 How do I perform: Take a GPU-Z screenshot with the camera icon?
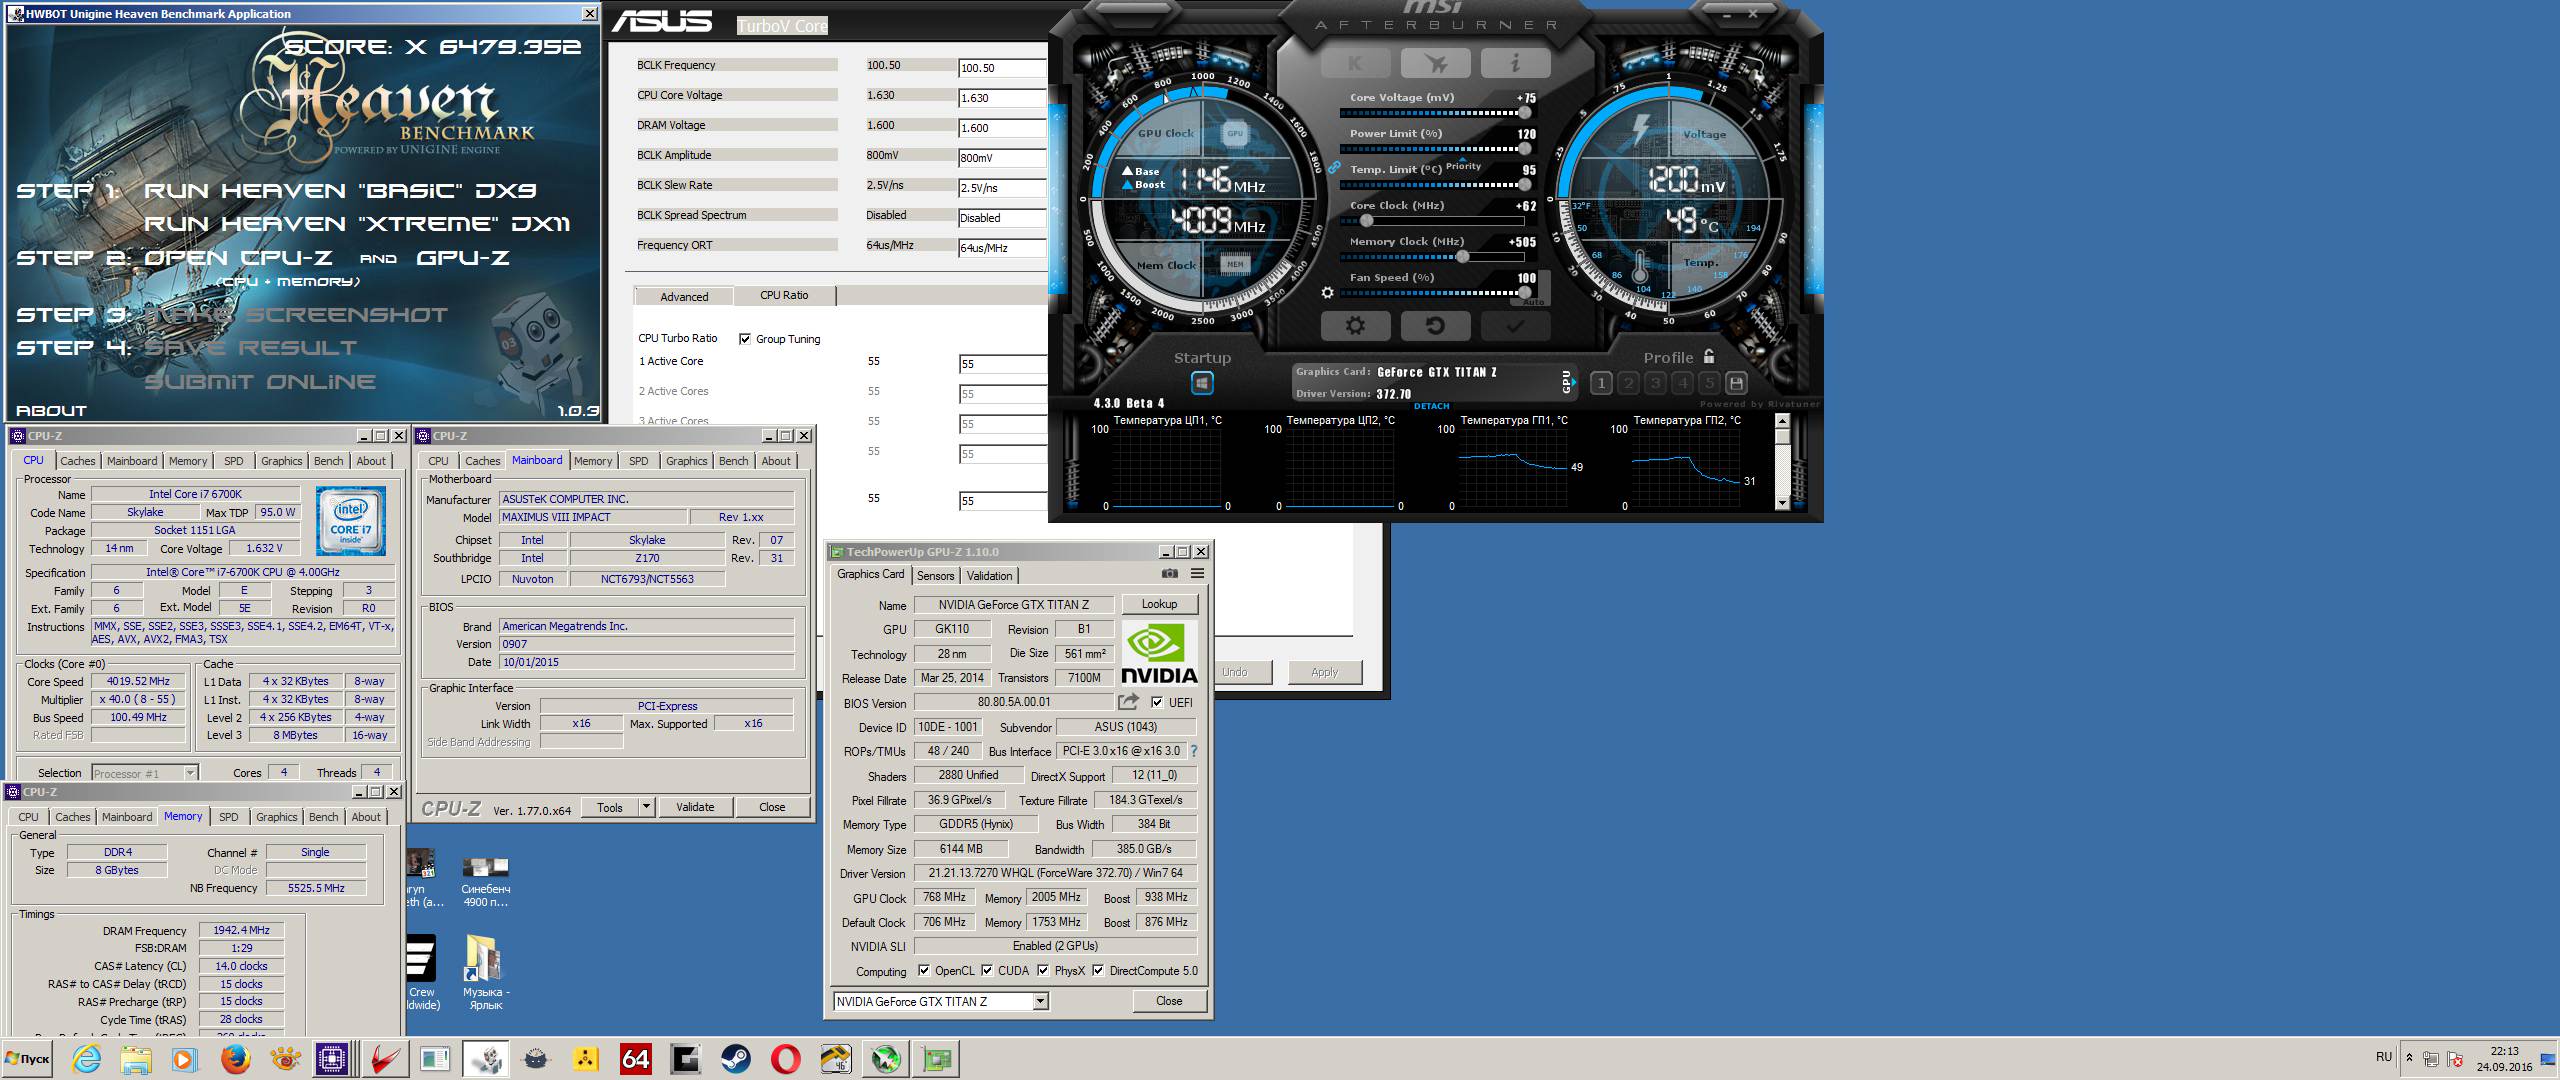(1169, 574)
